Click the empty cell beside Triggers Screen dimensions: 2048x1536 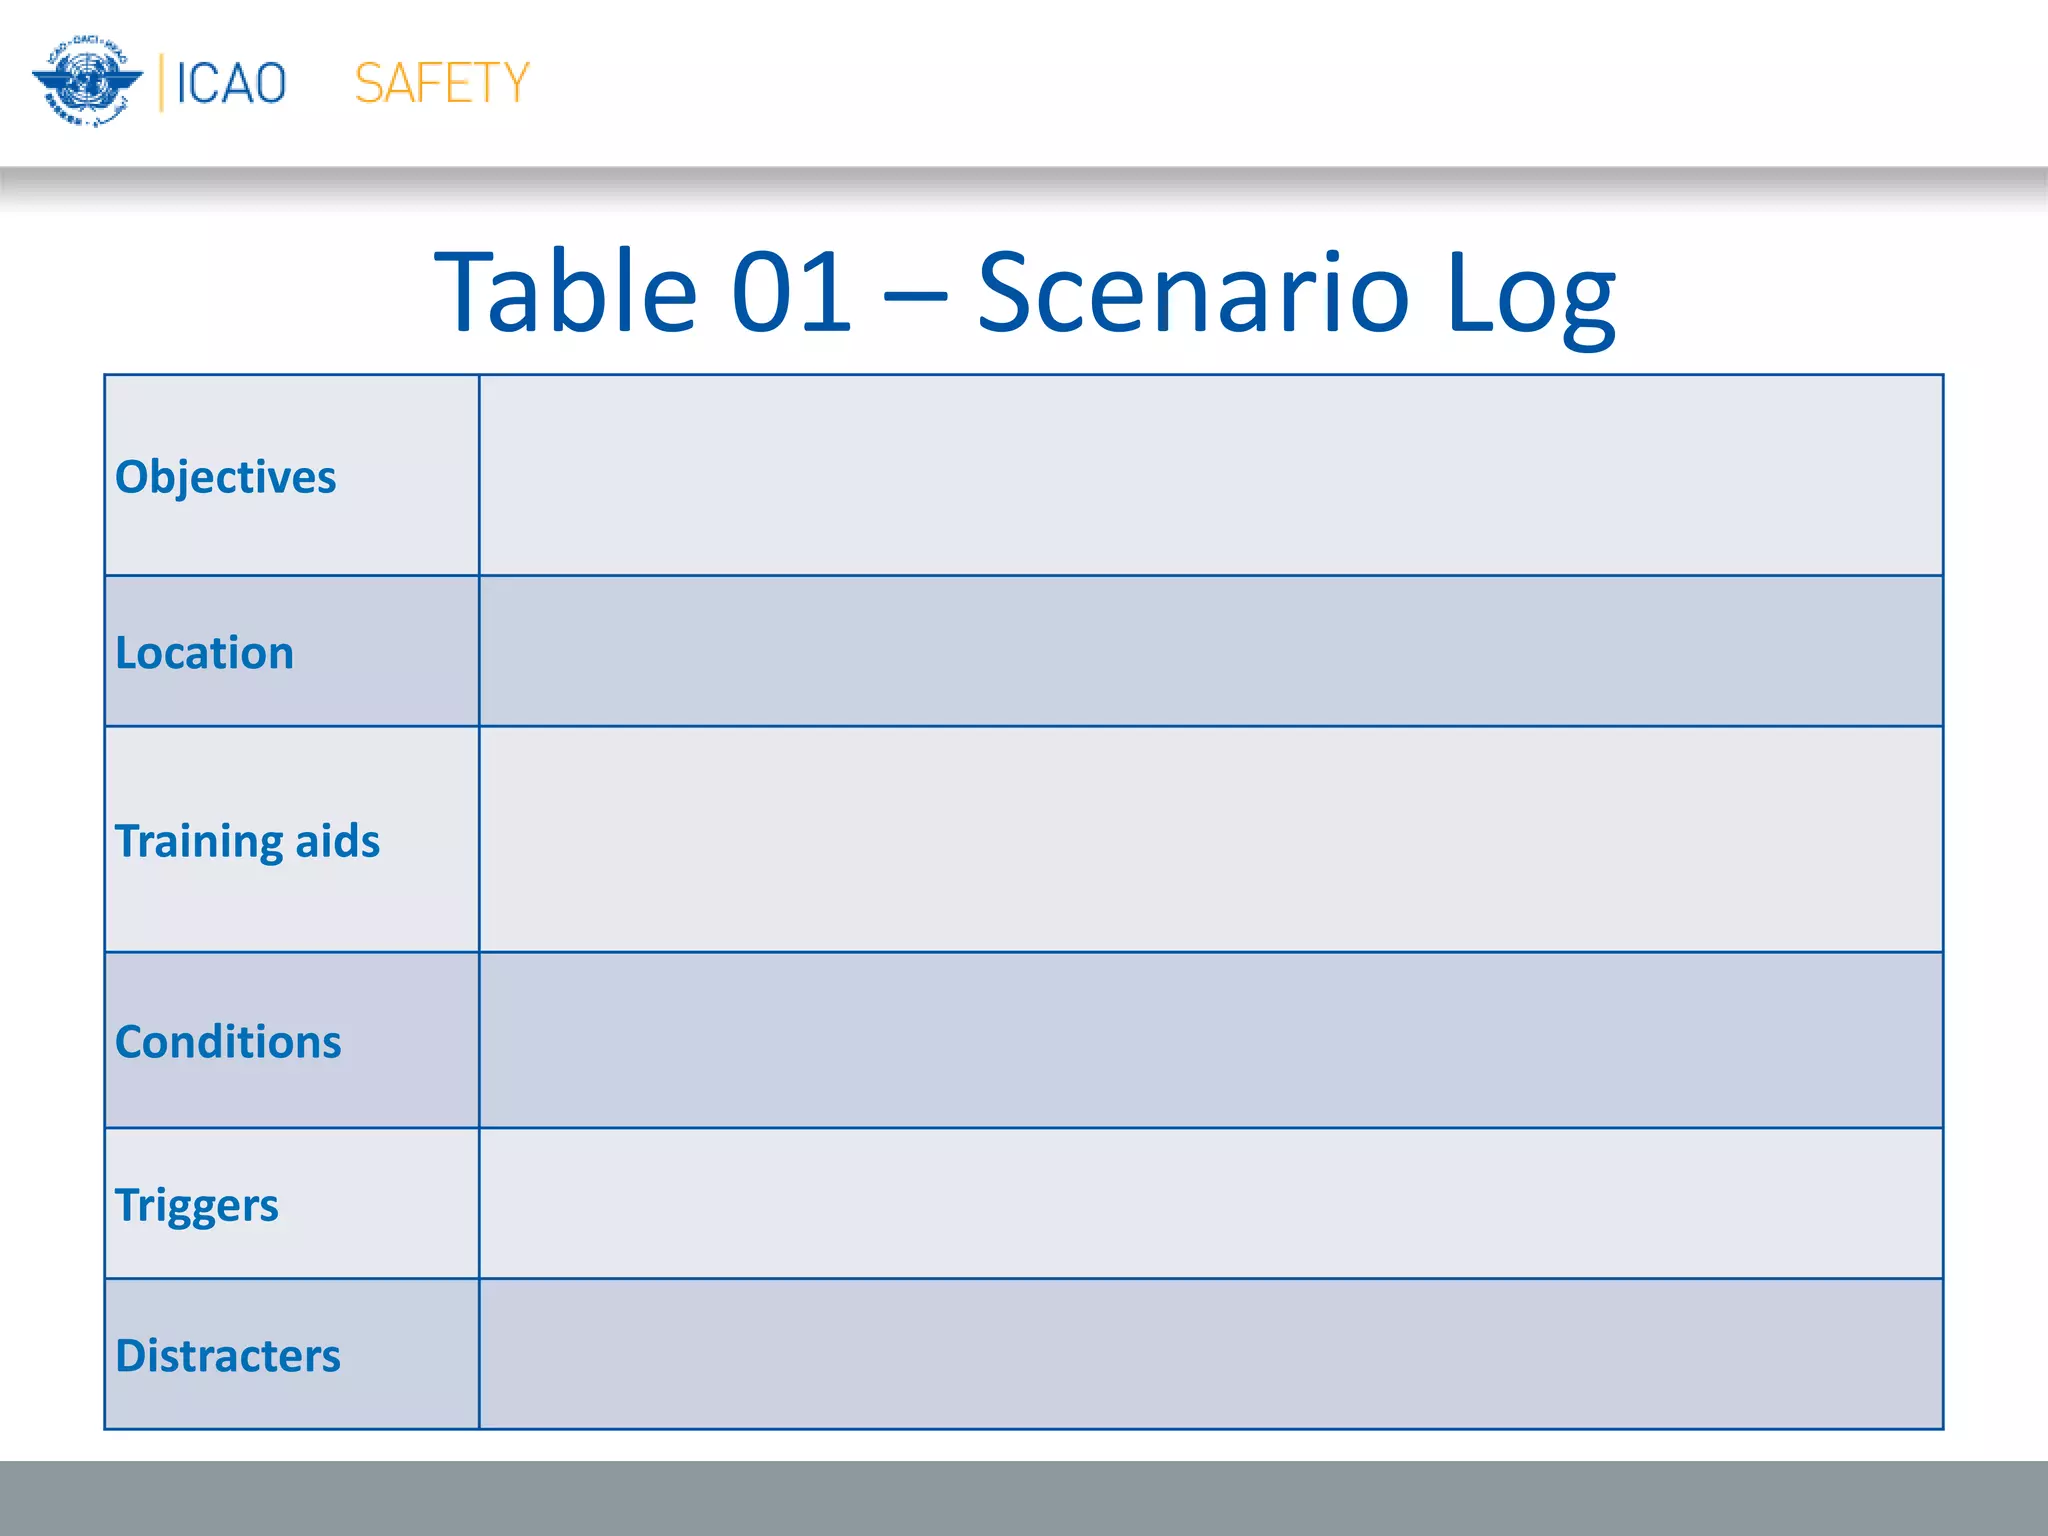(x=1211, y=1204)
